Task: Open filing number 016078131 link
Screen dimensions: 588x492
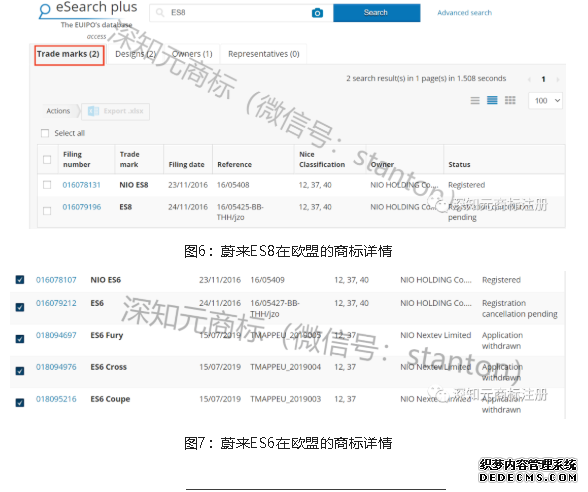Action: coord(81,185)
